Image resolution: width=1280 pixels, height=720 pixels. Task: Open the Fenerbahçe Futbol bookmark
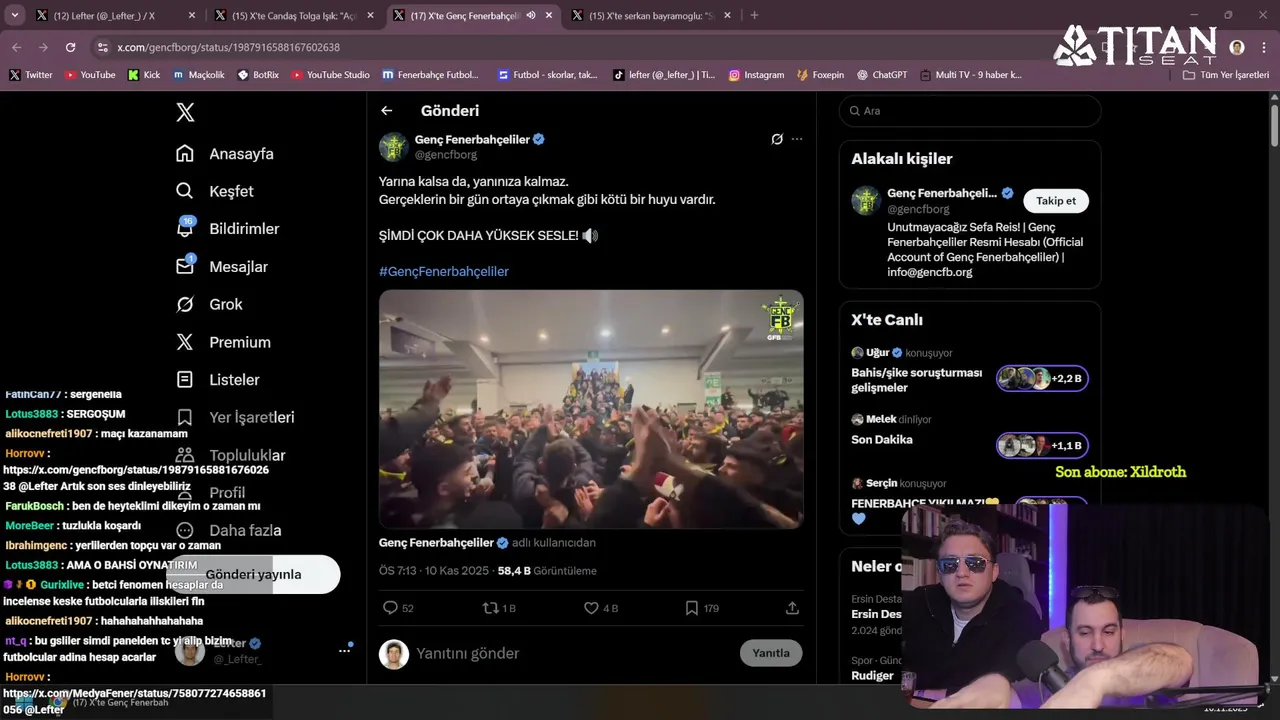(x=430, y=75)
